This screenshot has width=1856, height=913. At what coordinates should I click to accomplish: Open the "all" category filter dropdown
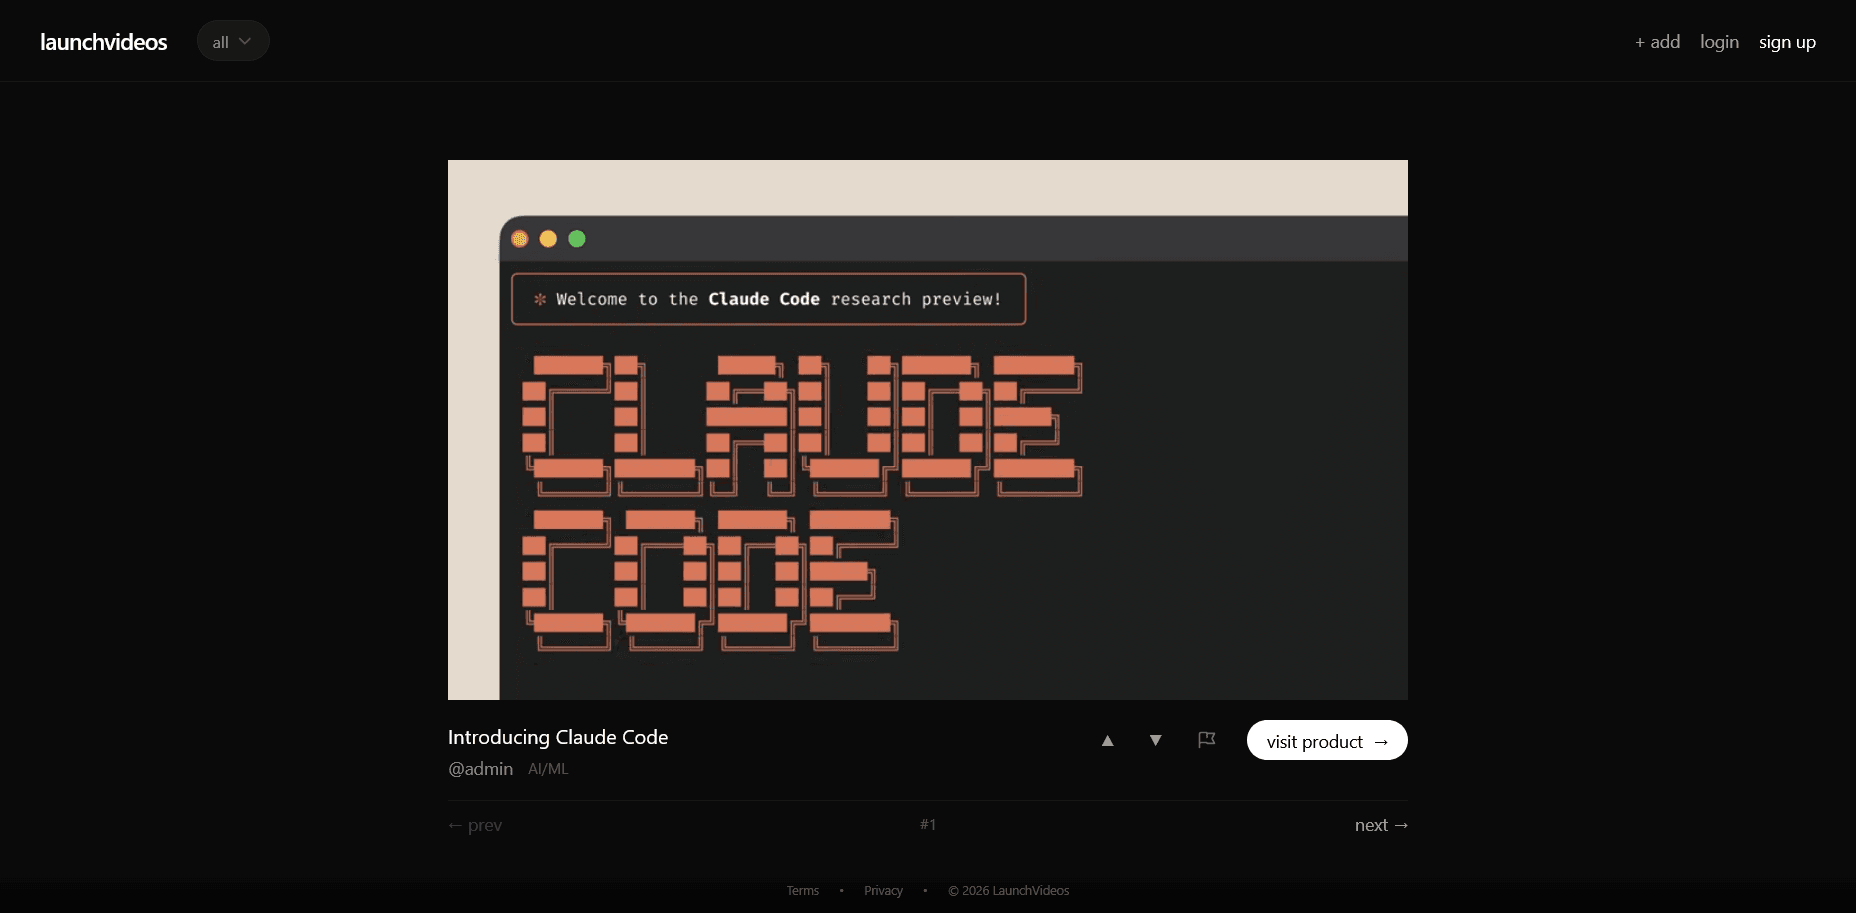(x=232, y=41)
